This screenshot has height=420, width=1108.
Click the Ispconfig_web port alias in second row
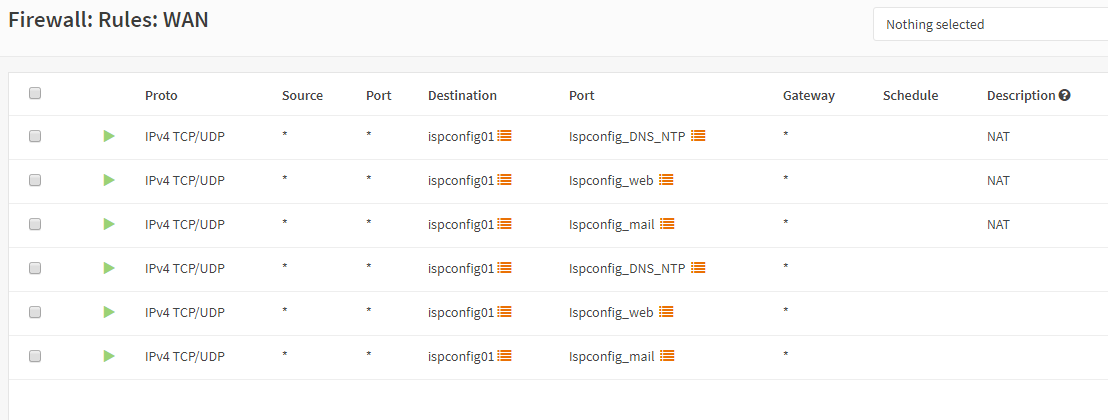pyautogui.click(x=612, y=180)
